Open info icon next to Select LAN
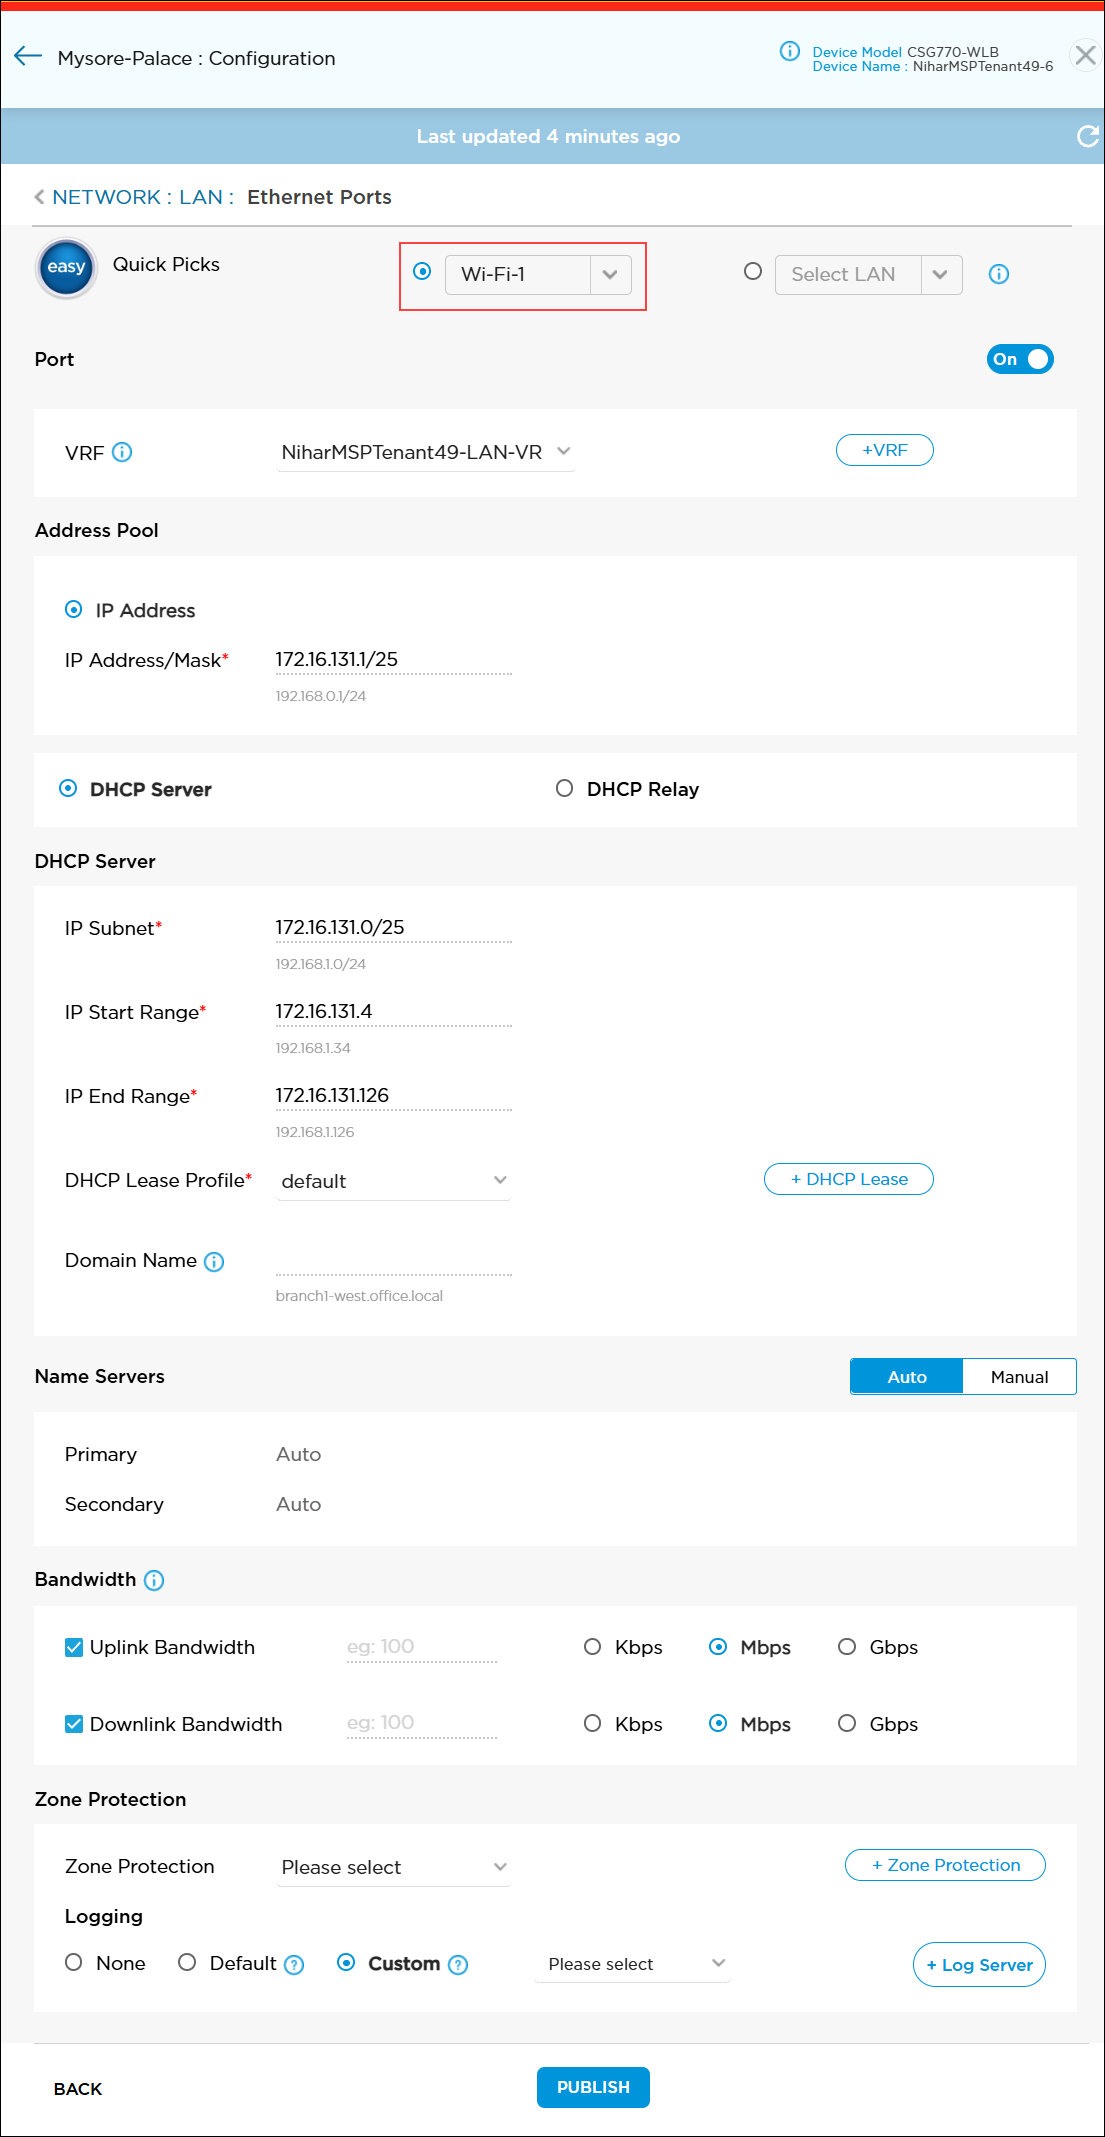 [x=998, y=274]
